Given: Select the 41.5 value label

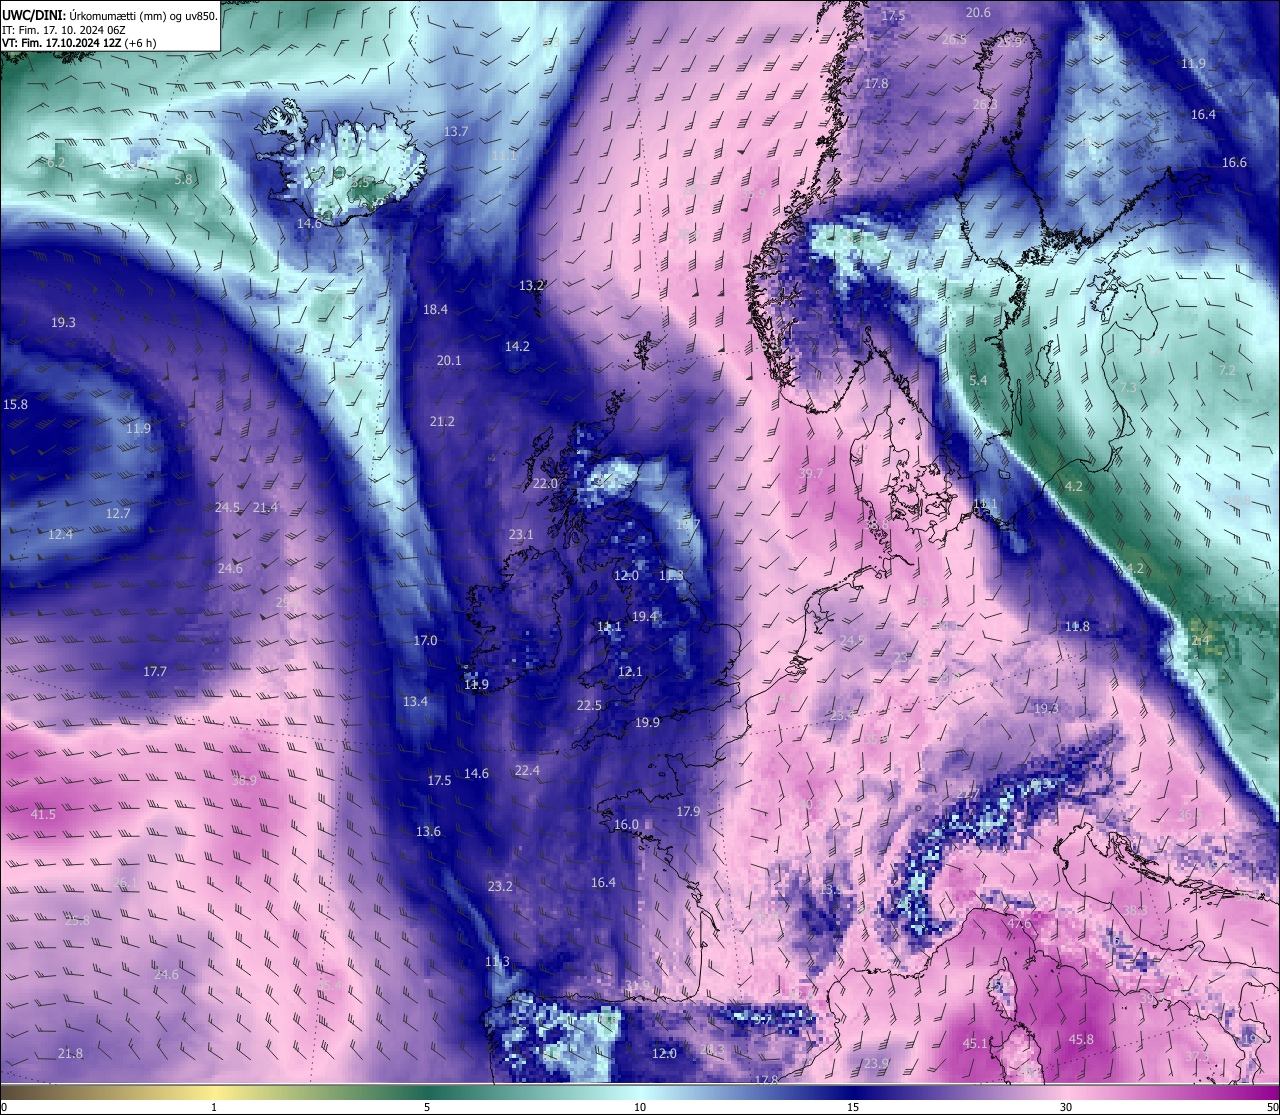Looking at the screenshot, I should (43, 815).
